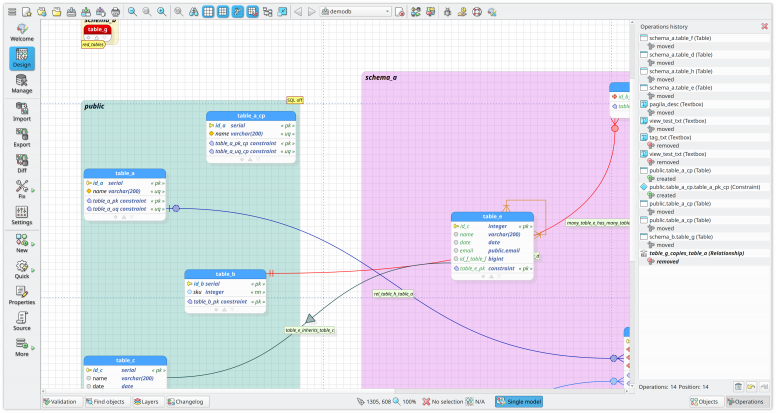This screenshot has width=776, height=413.
Task: Expand the arrow next to Fix
Action: 33,190
